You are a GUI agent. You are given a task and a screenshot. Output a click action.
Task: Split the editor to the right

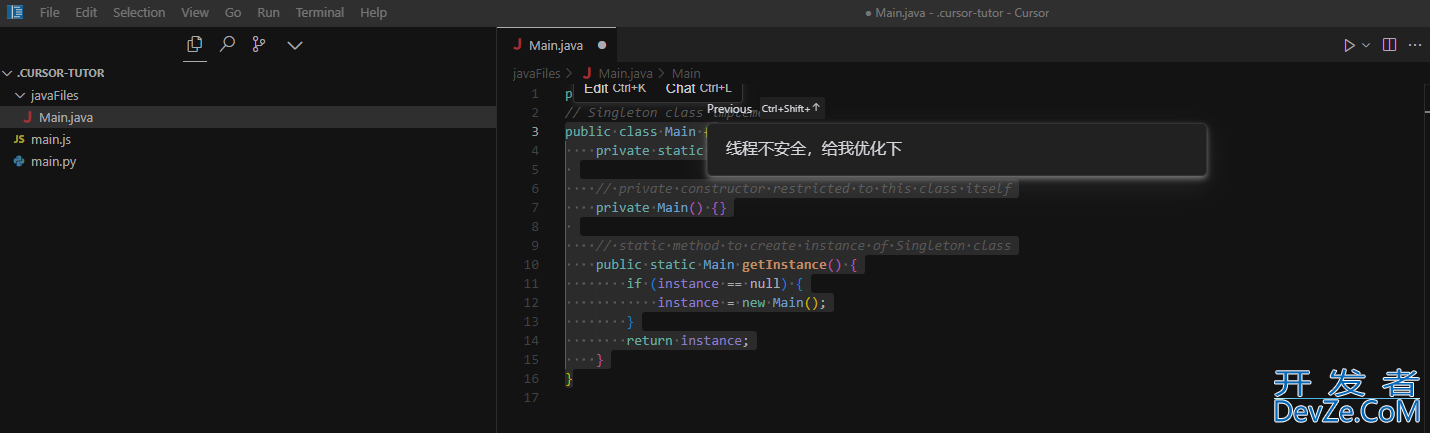pos(1389,45)
